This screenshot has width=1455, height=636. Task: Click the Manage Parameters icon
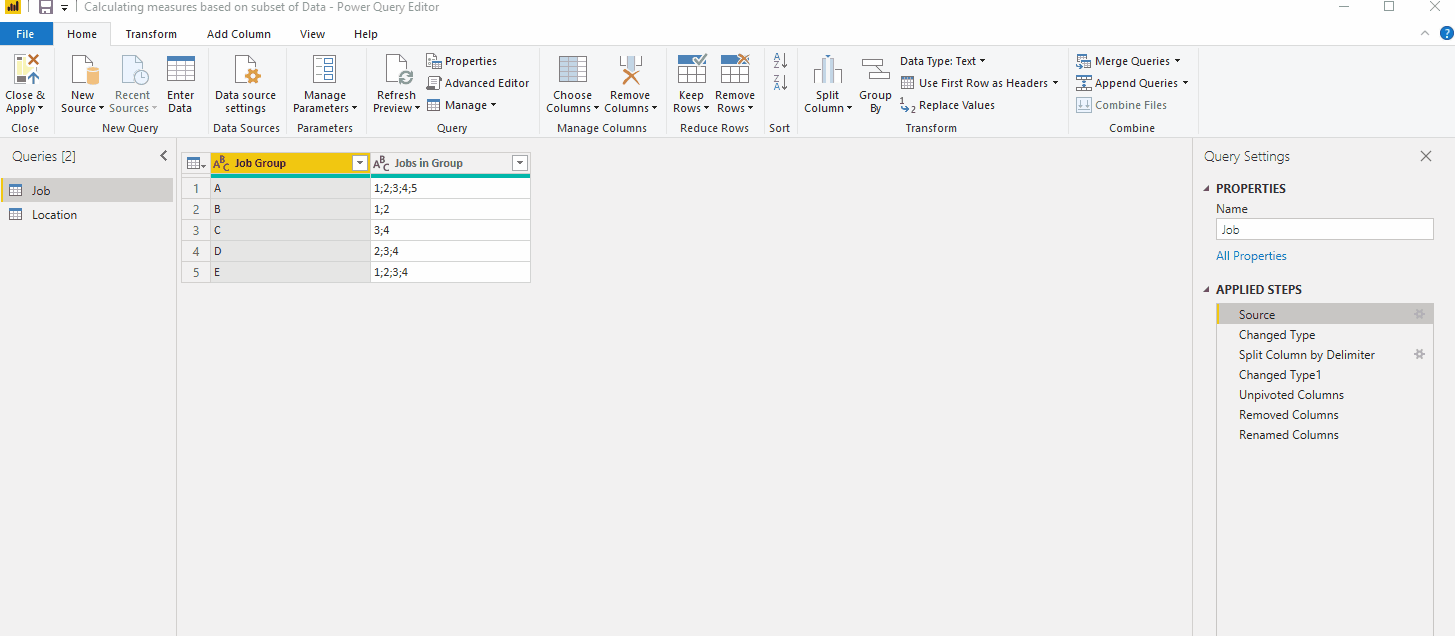coord(325,70)
